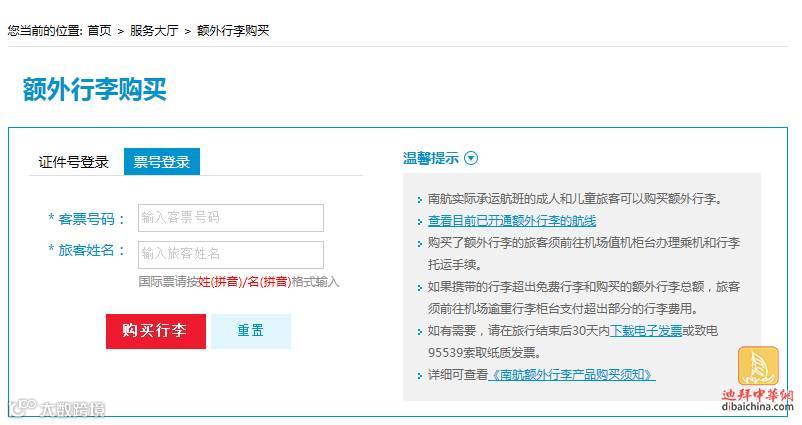Go to 首页 in breadcrumb
This screenshot has height=425, width=802.
point(99,31)
